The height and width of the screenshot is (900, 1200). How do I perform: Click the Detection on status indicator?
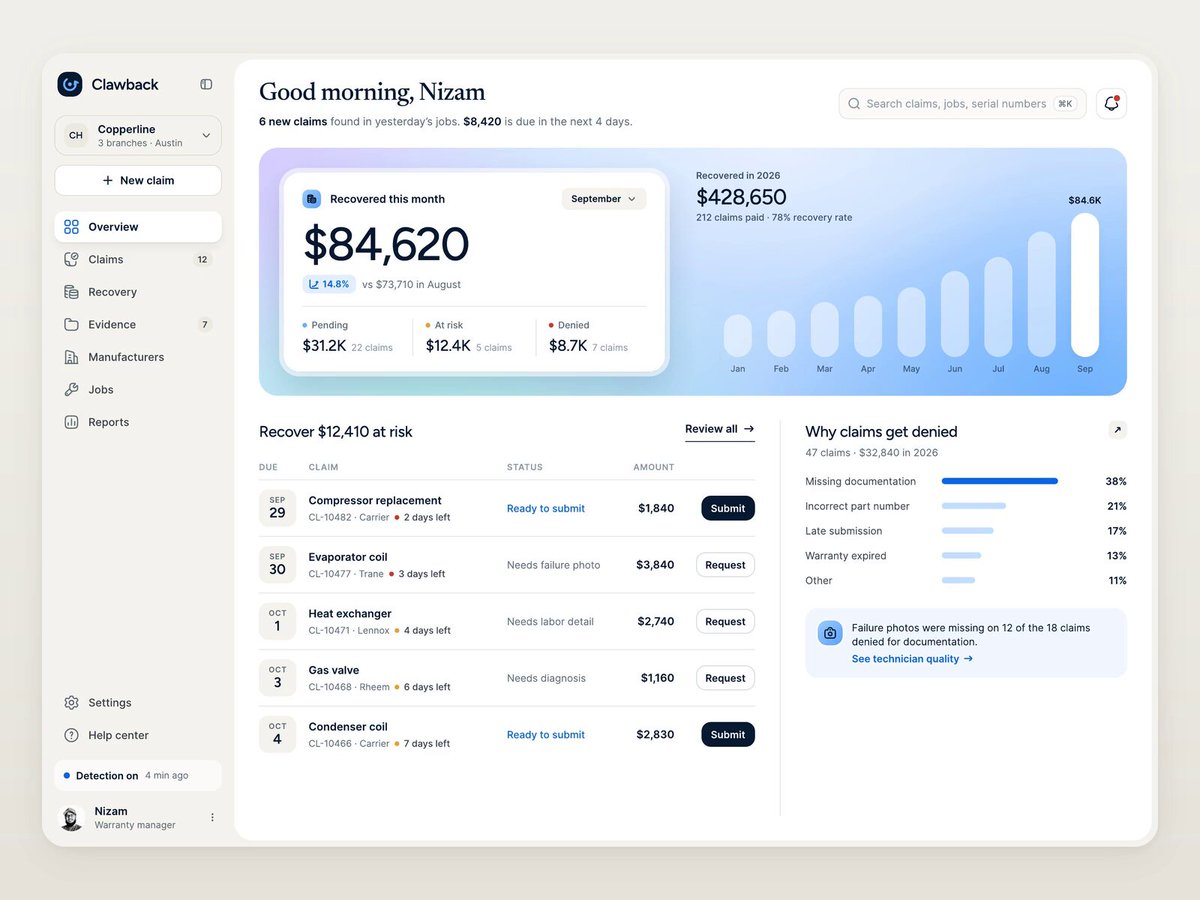pos(138,775)
